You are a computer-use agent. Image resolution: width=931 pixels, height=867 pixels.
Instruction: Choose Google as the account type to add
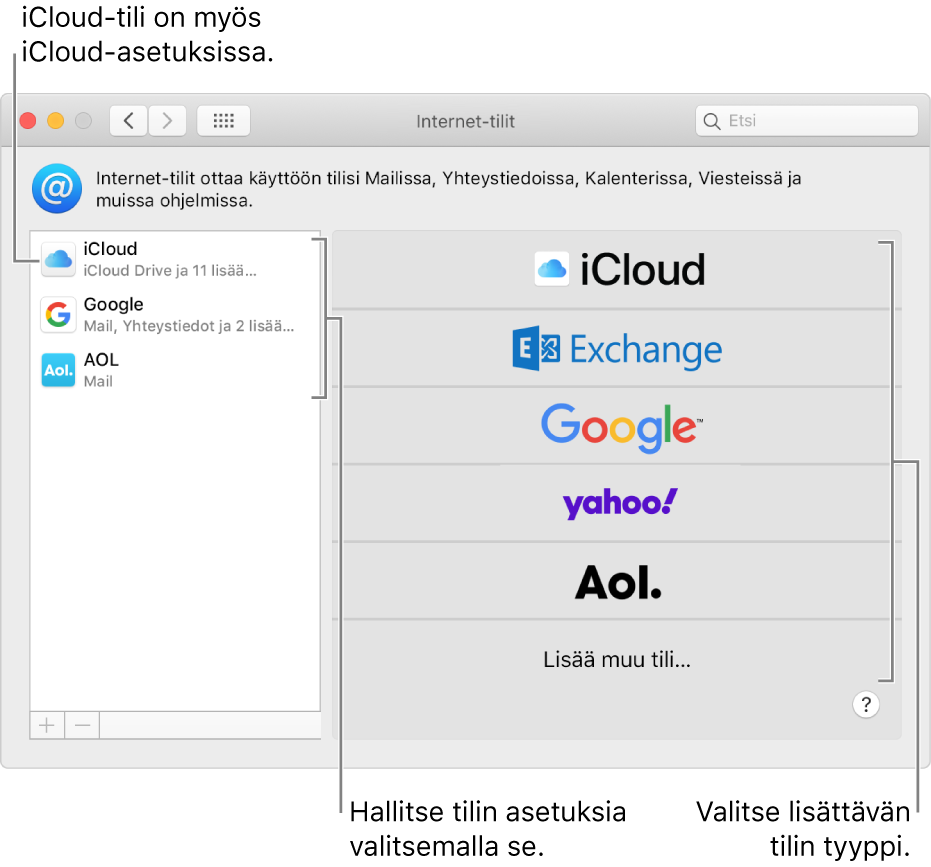click(616, 426)
